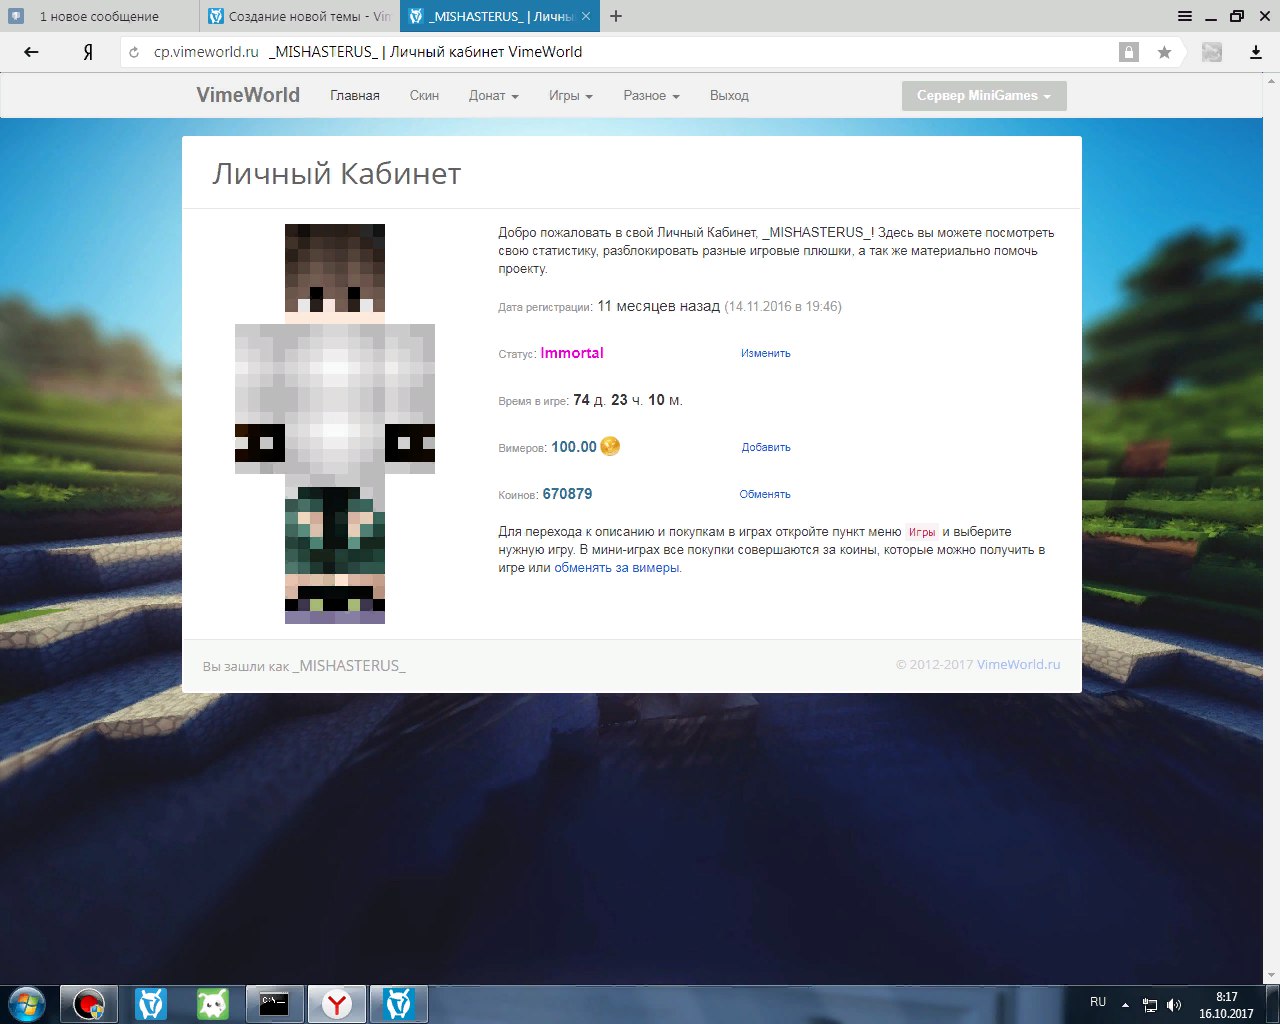Expand the Разное dropdown menu
Screen dimensions: 1280x1024
click(651, 96)
